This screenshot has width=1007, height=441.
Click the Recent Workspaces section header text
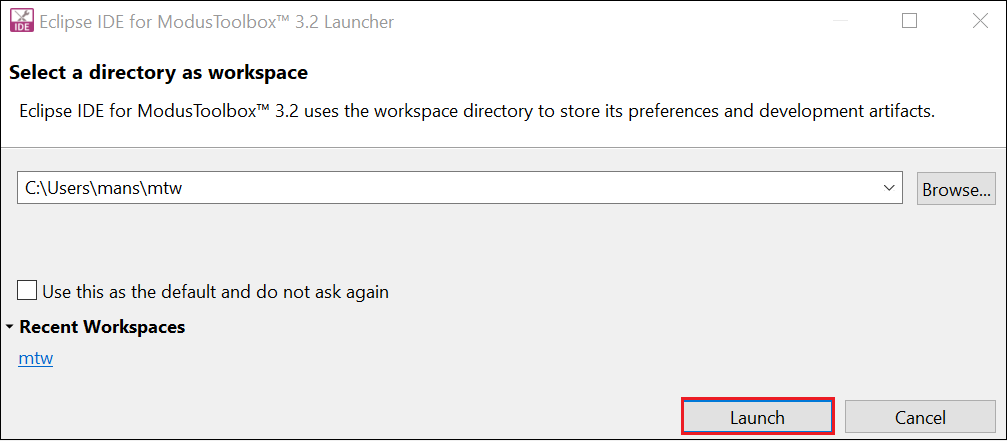(x=102, y=327)
